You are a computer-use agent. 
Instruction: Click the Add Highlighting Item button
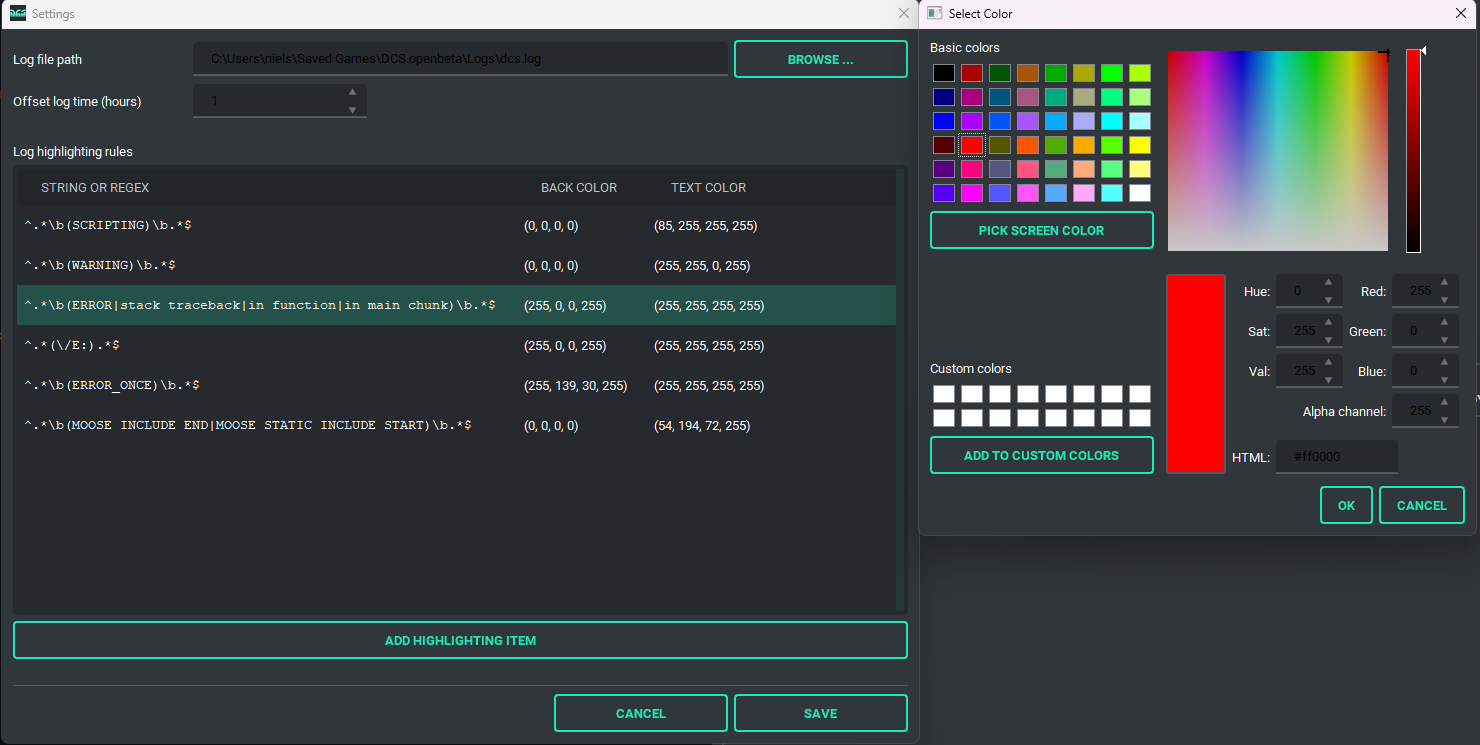[x=460, y=640]
